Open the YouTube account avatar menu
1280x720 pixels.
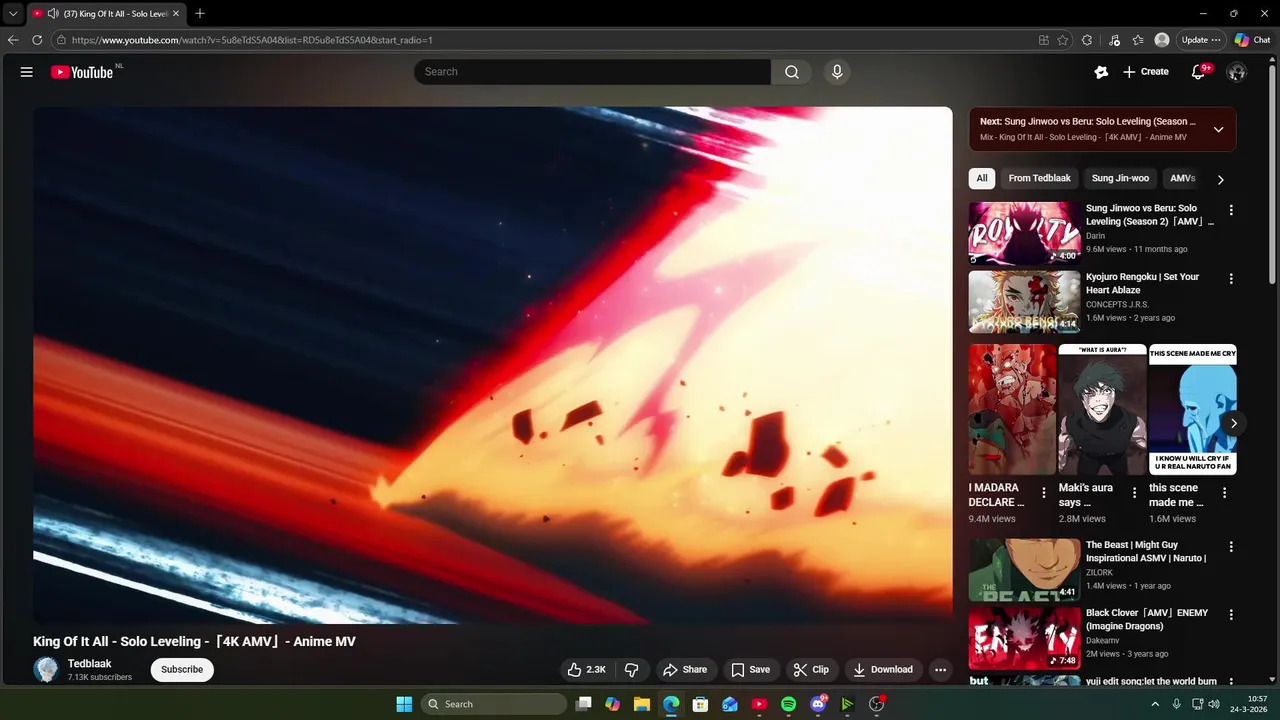coord(1236,72)
